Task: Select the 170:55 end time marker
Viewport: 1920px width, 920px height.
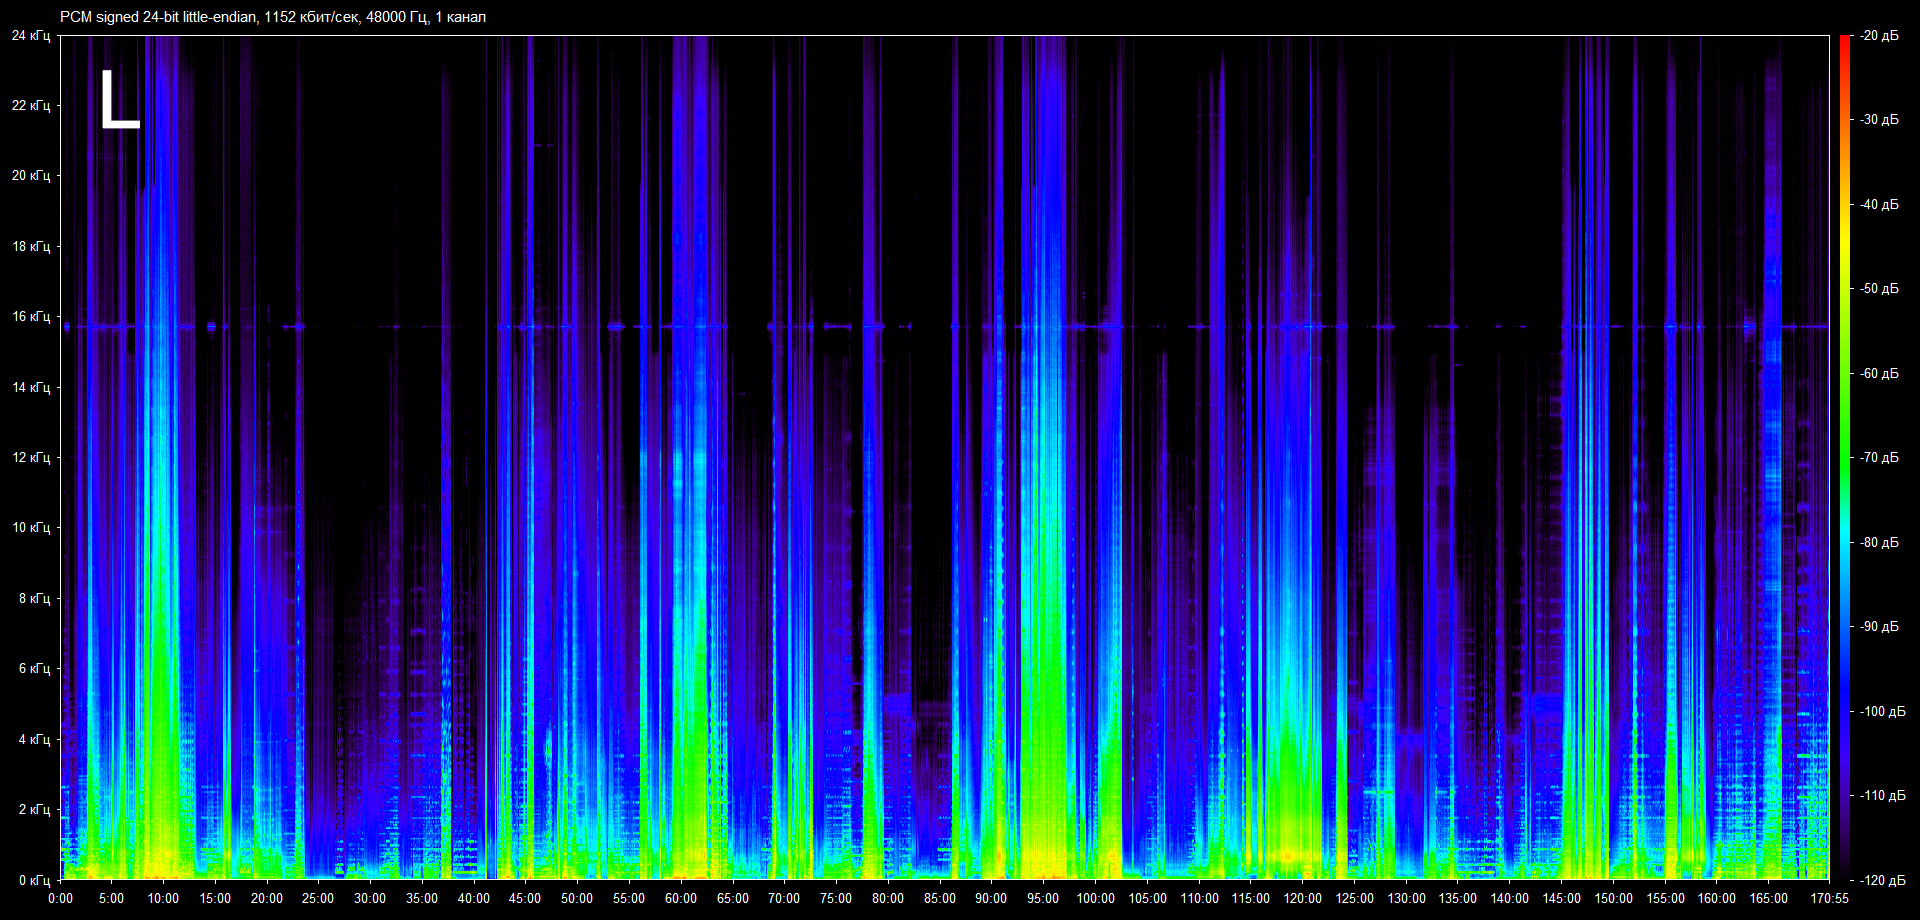Action: point(1829,898)
